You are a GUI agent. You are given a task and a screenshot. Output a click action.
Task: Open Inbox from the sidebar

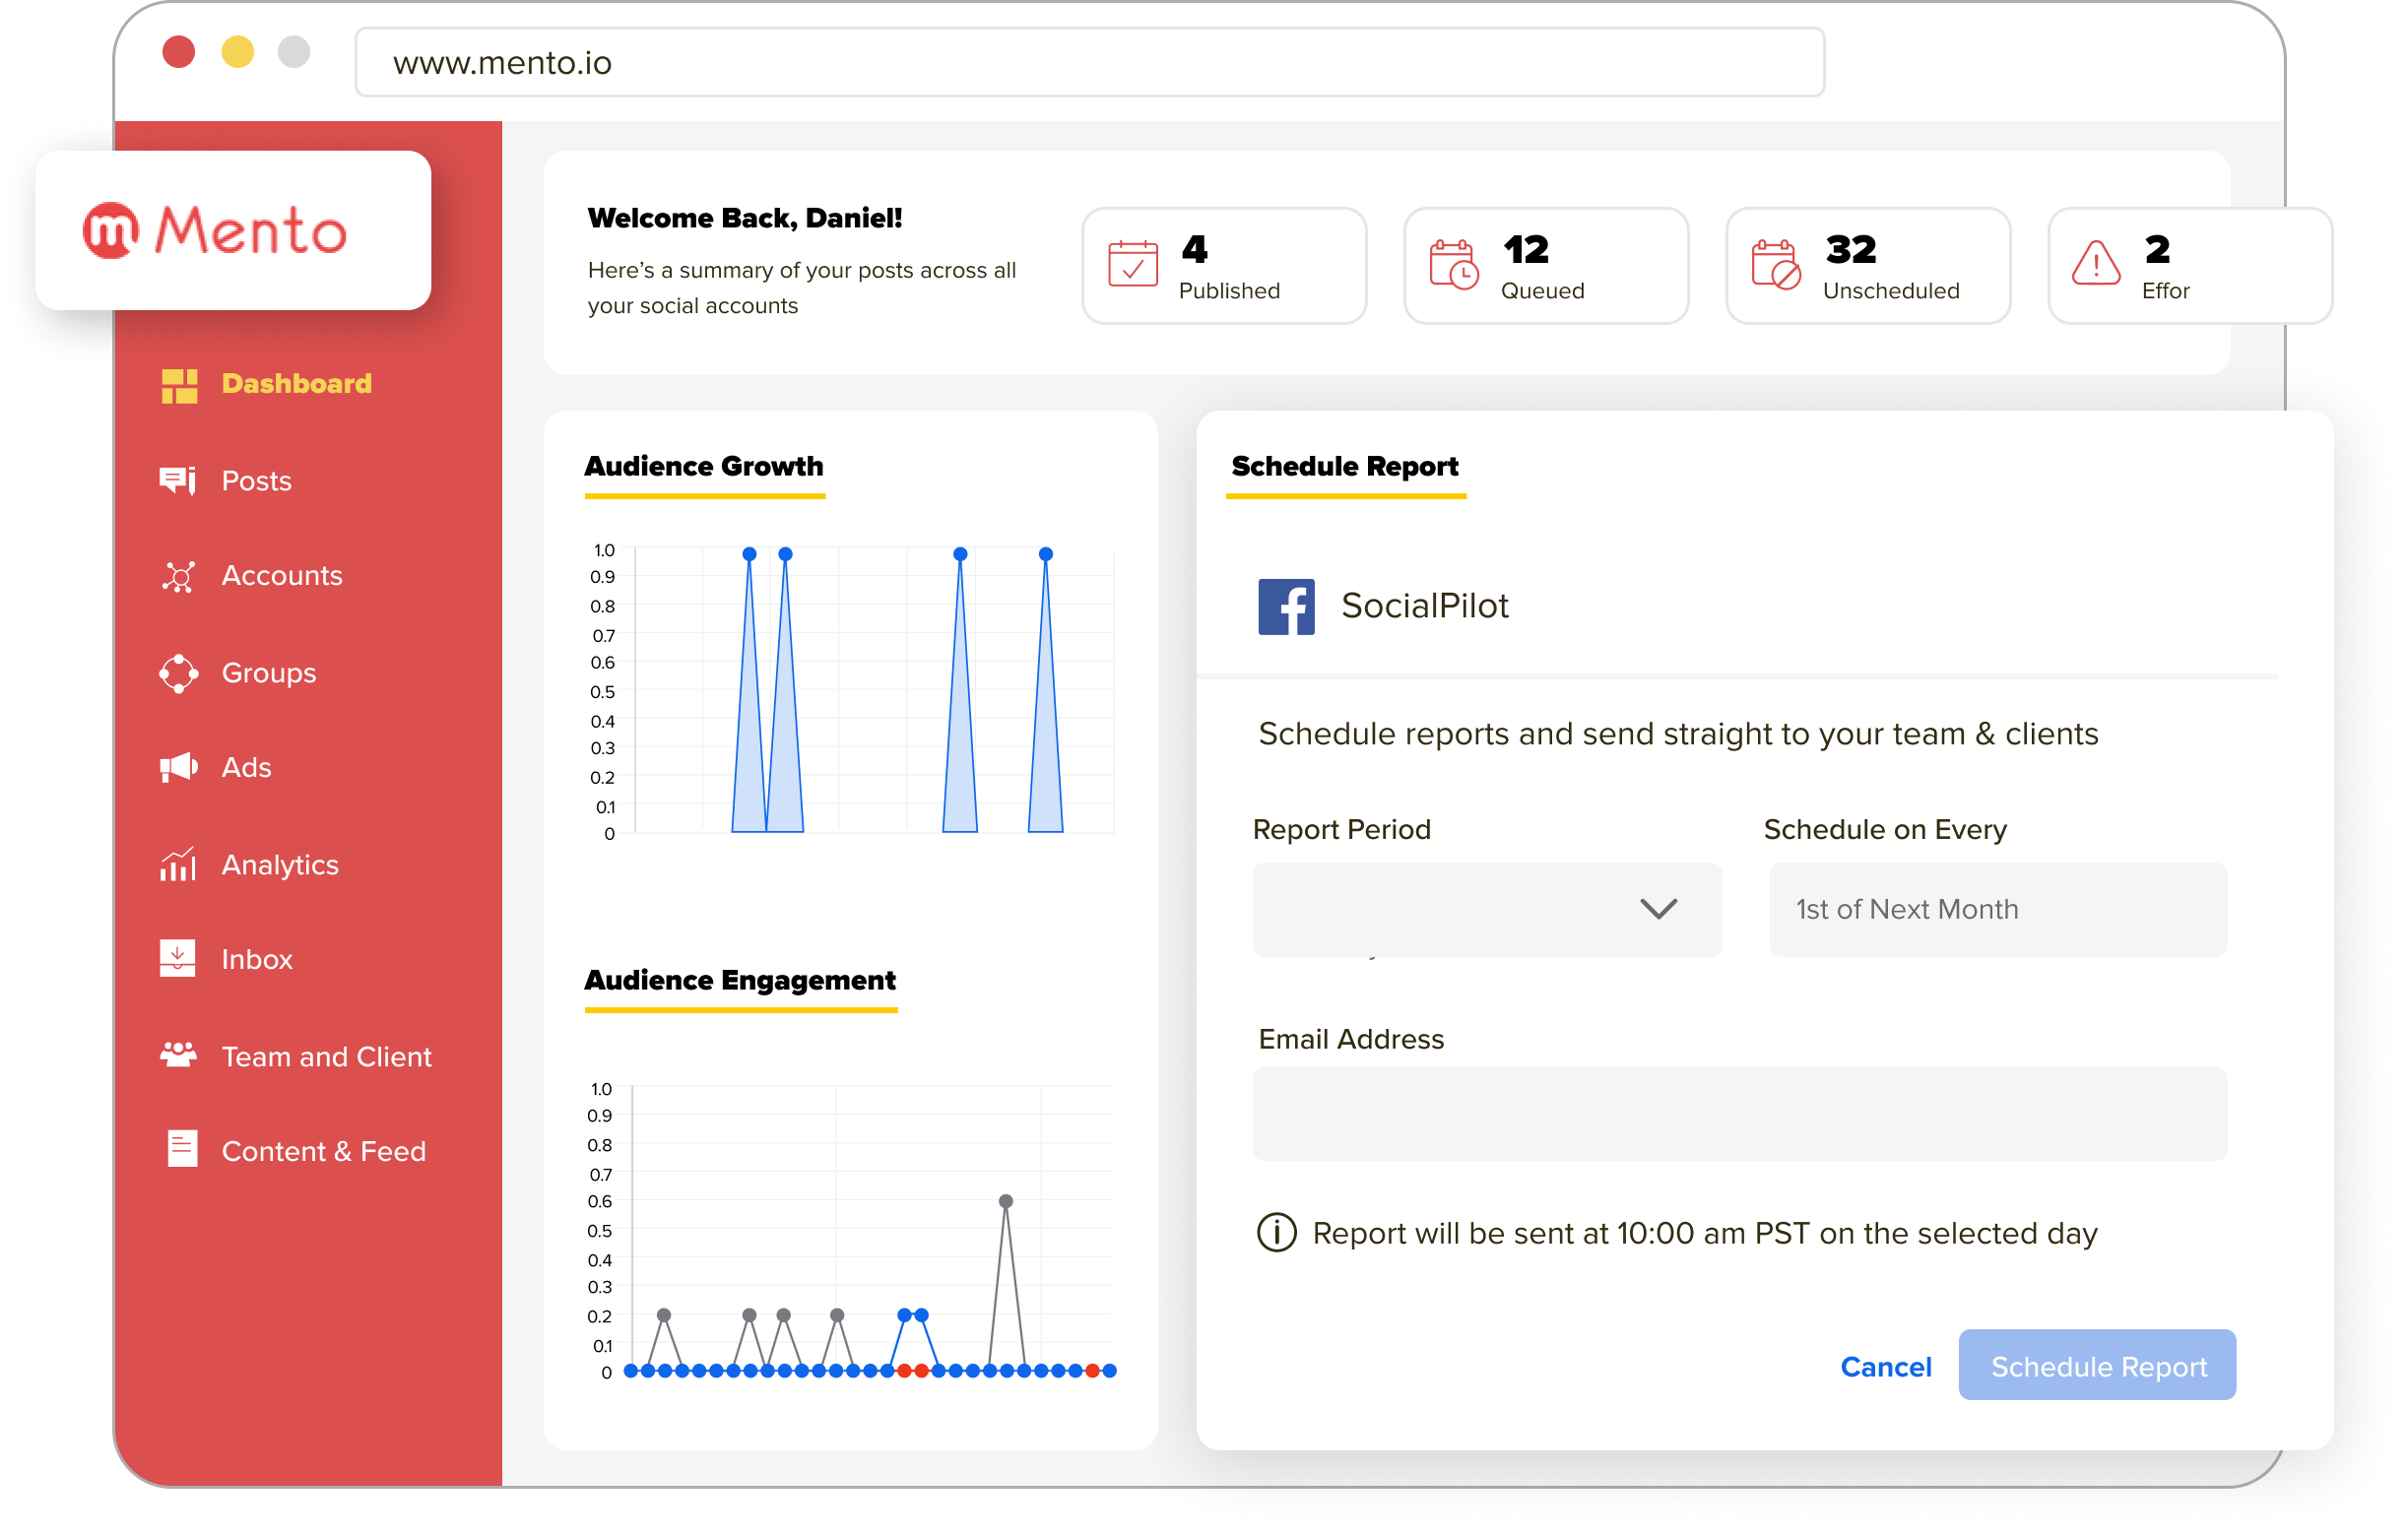(x=257, y=961)
